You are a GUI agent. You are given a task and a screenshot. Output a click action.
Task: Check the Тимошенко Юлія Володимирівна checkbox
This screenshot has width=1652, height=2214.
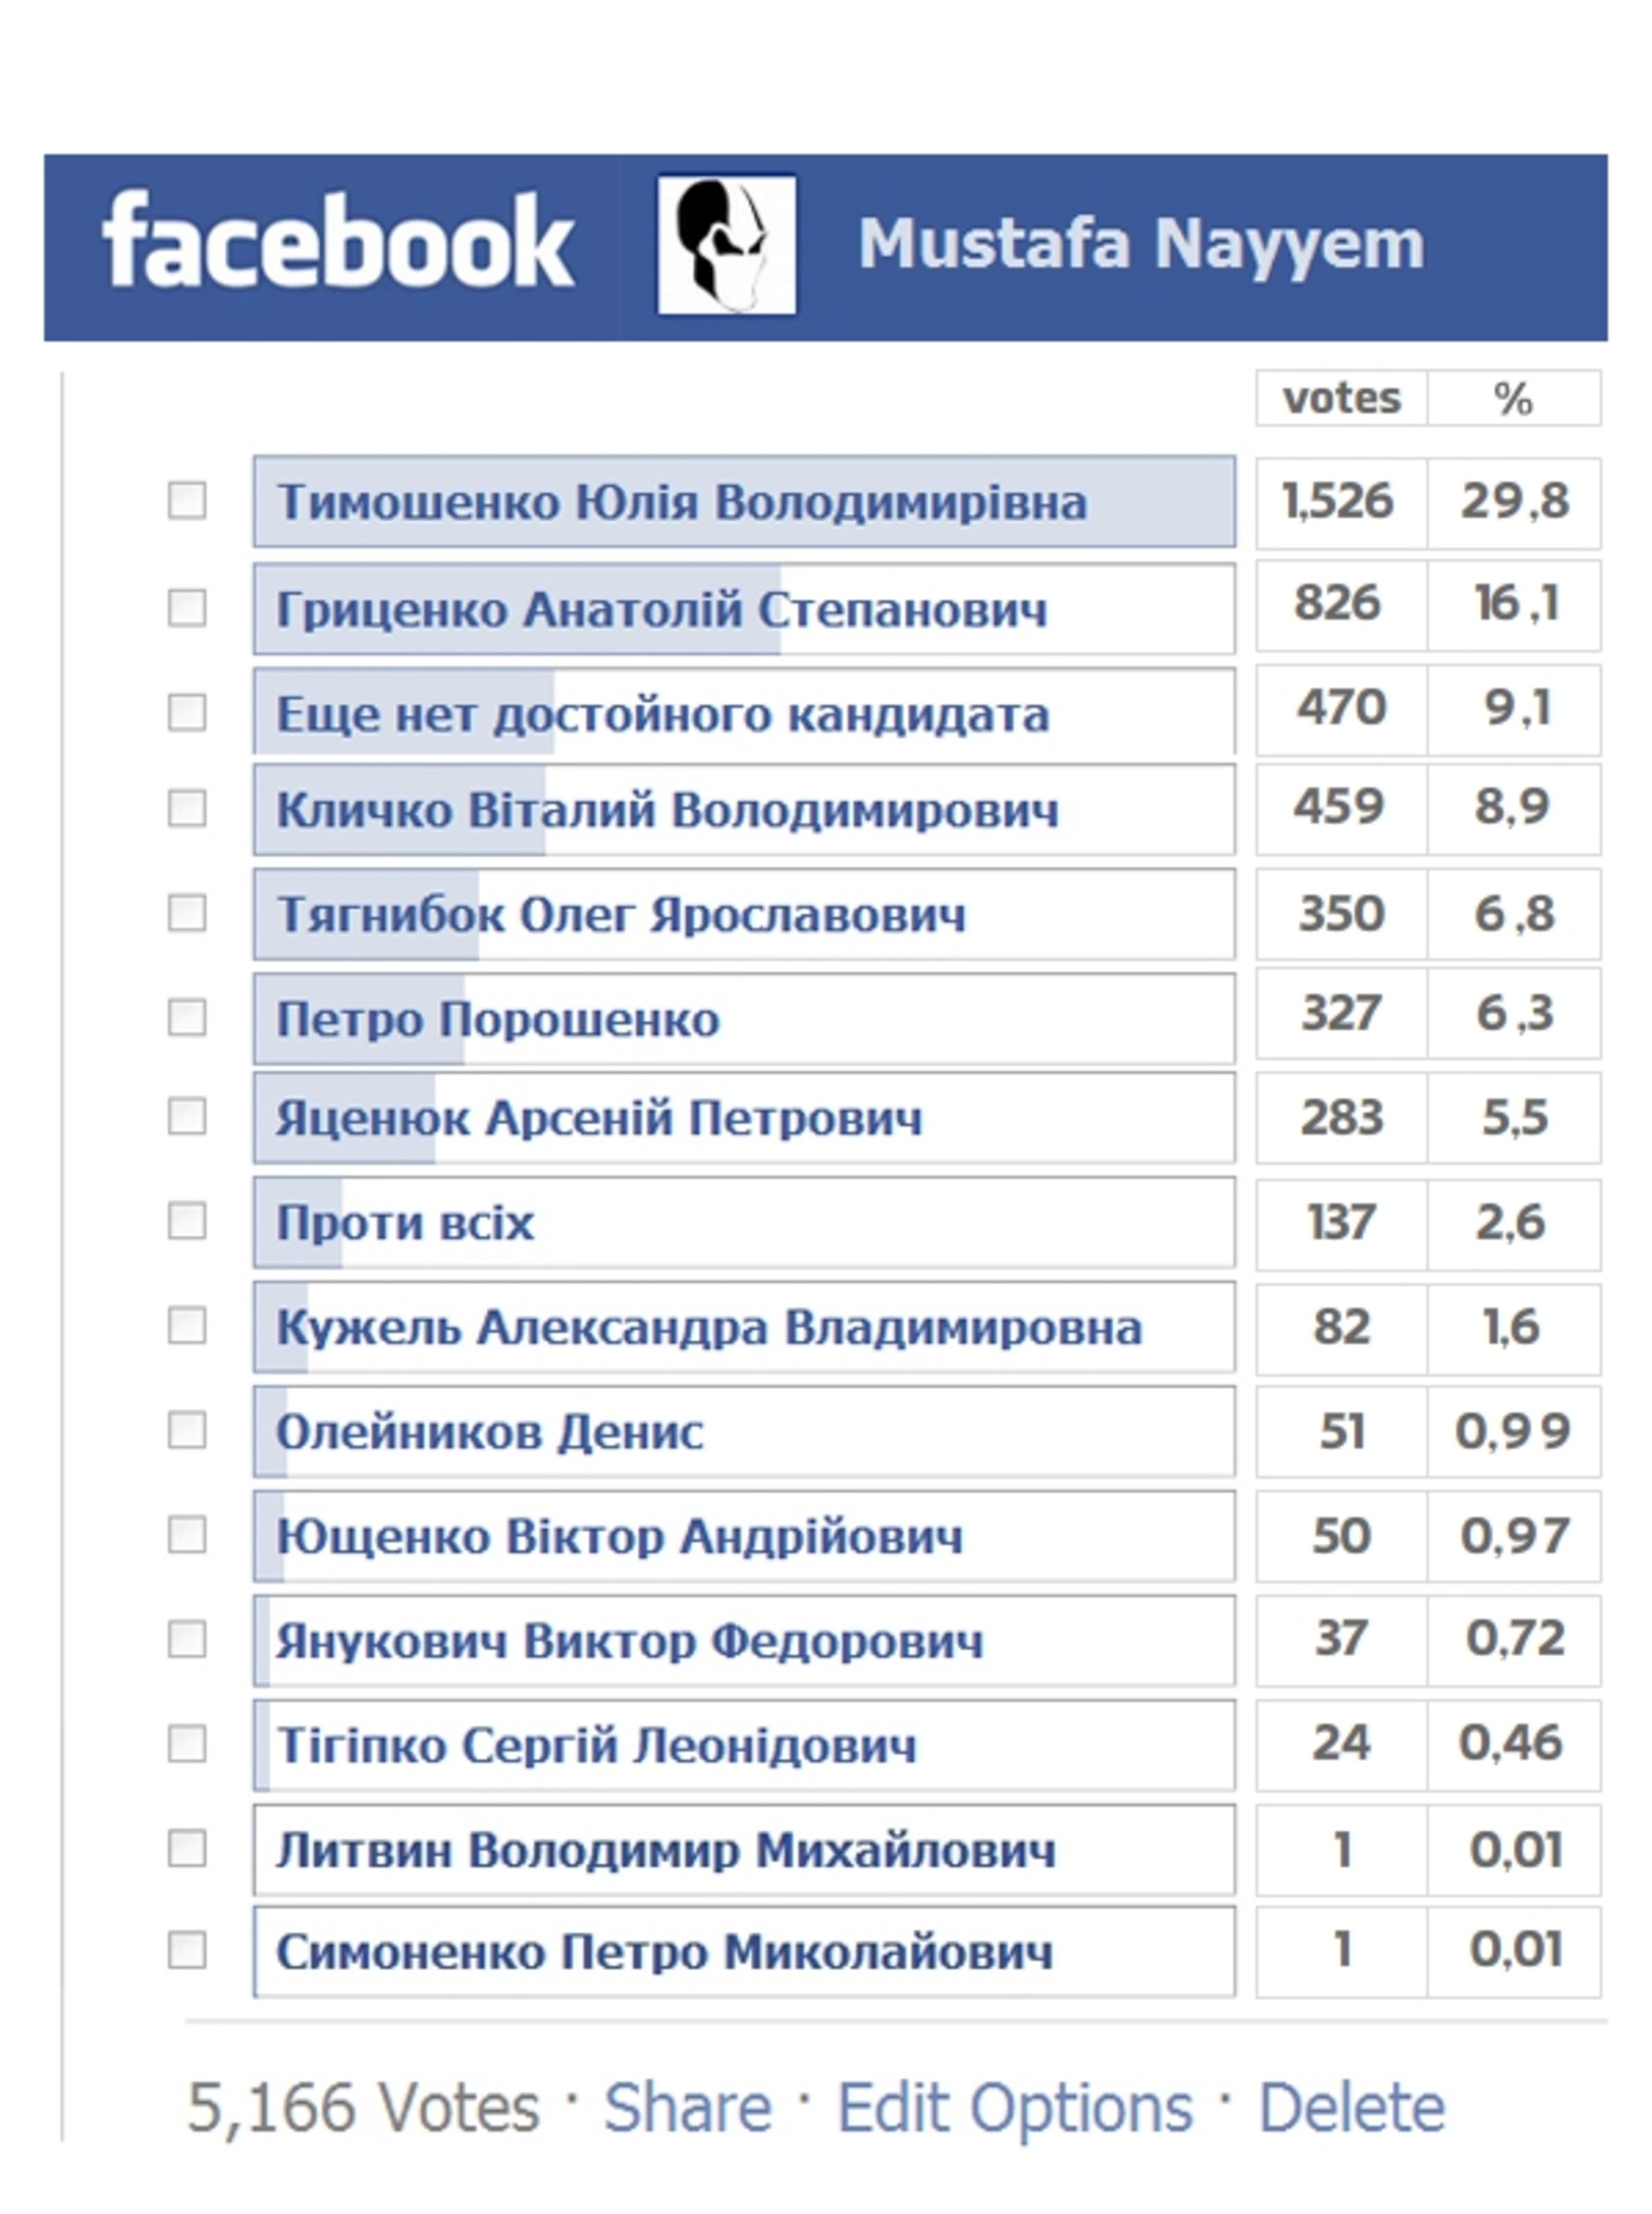click(187, 500)
